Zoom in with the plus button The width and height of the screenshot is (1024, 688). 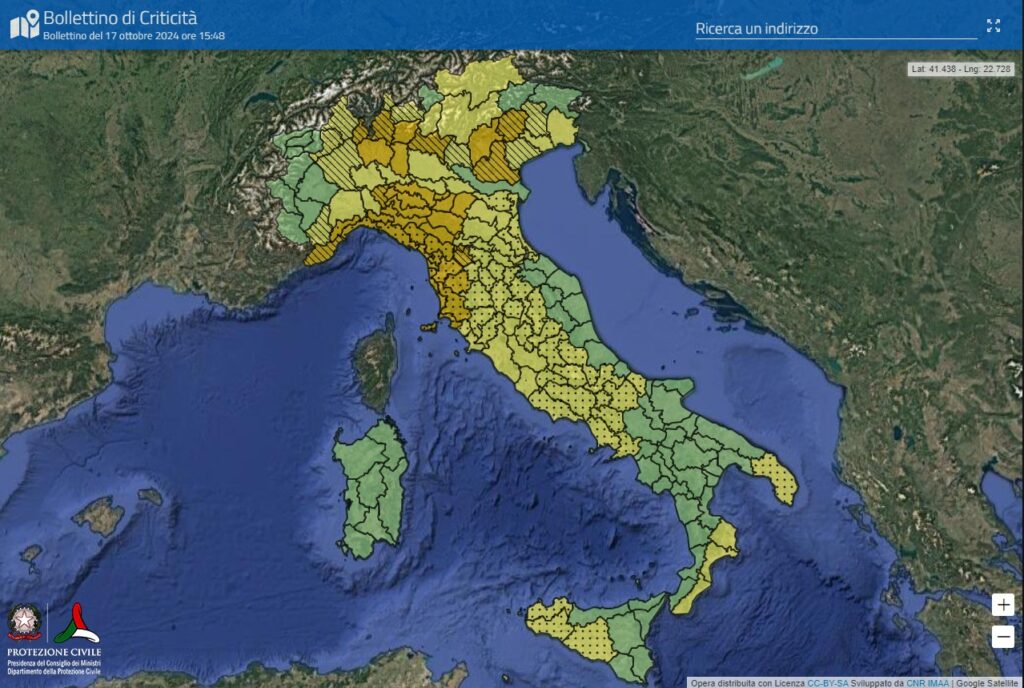(x=1002, y=604)
